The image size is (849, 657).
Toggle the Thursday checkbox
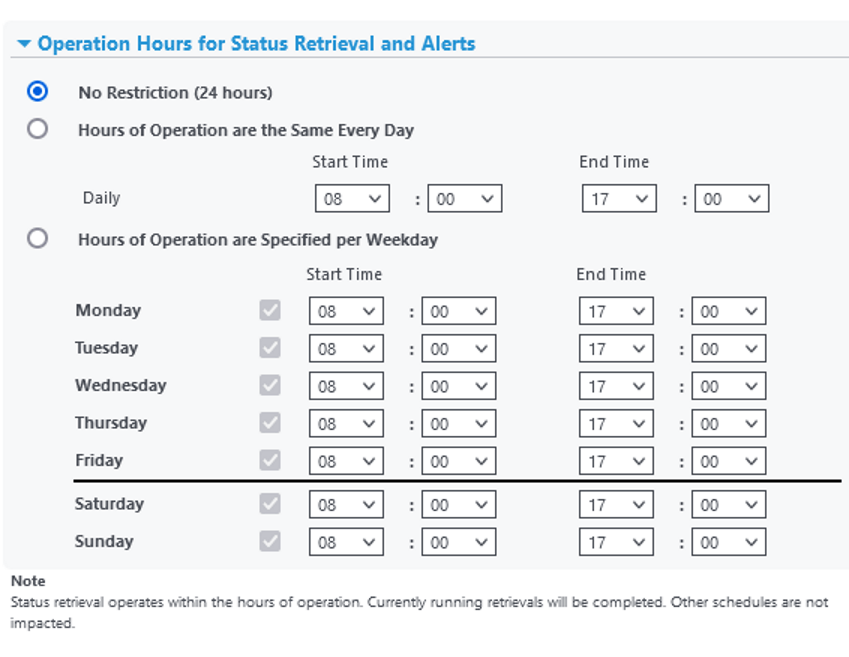[x=270, y=423]
